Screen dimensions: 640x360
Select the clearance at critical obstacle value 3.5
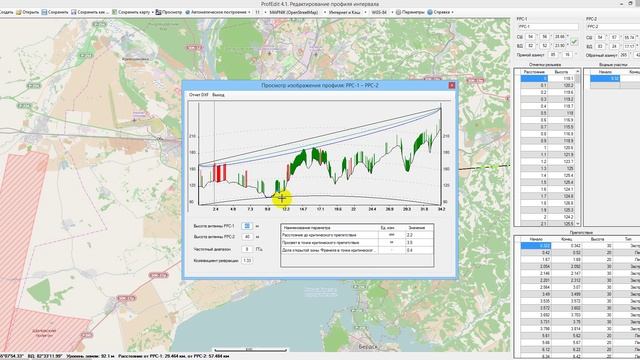point(419,242)
